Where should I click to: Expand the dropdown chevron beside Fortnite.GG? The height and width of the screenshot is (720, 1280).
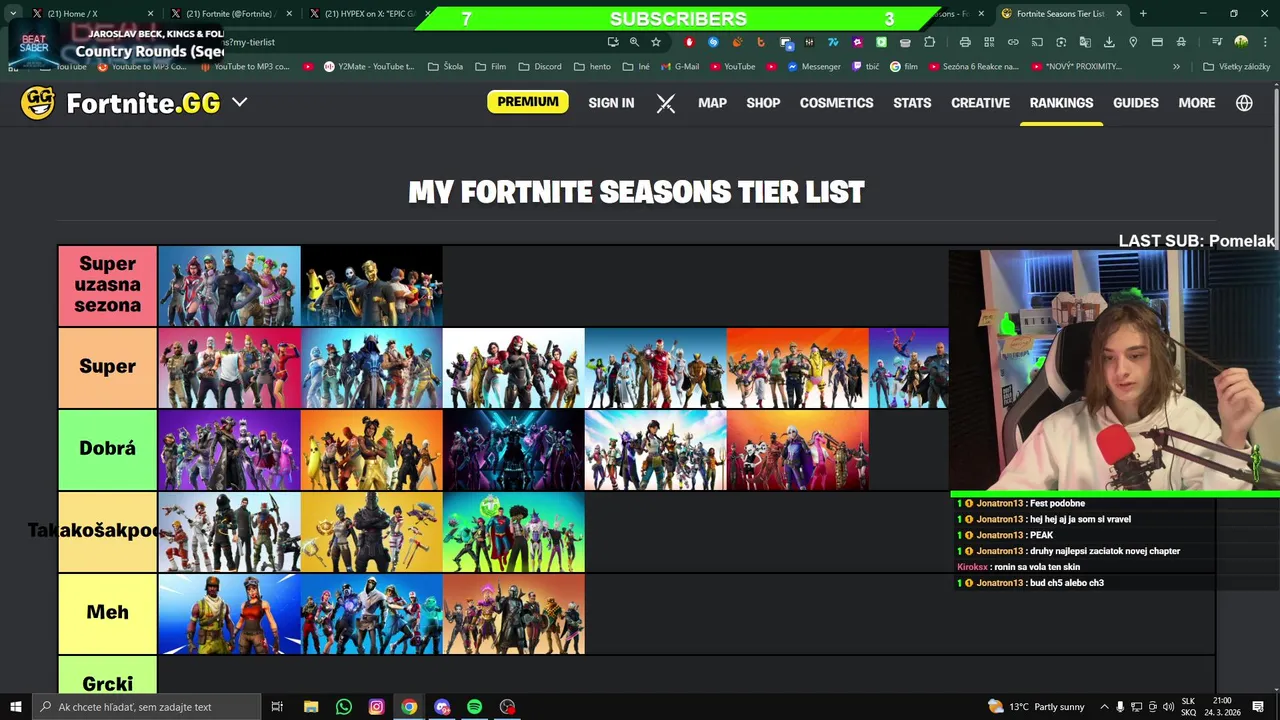coord(240,102)
